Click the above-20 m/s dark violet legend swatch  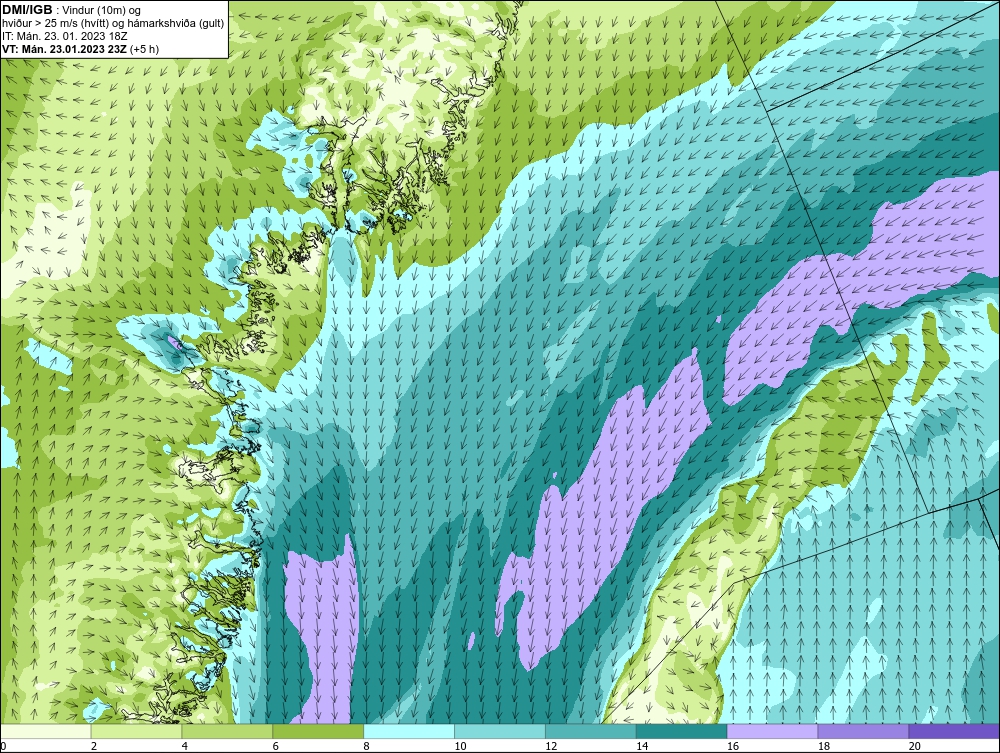pos(954,731)
